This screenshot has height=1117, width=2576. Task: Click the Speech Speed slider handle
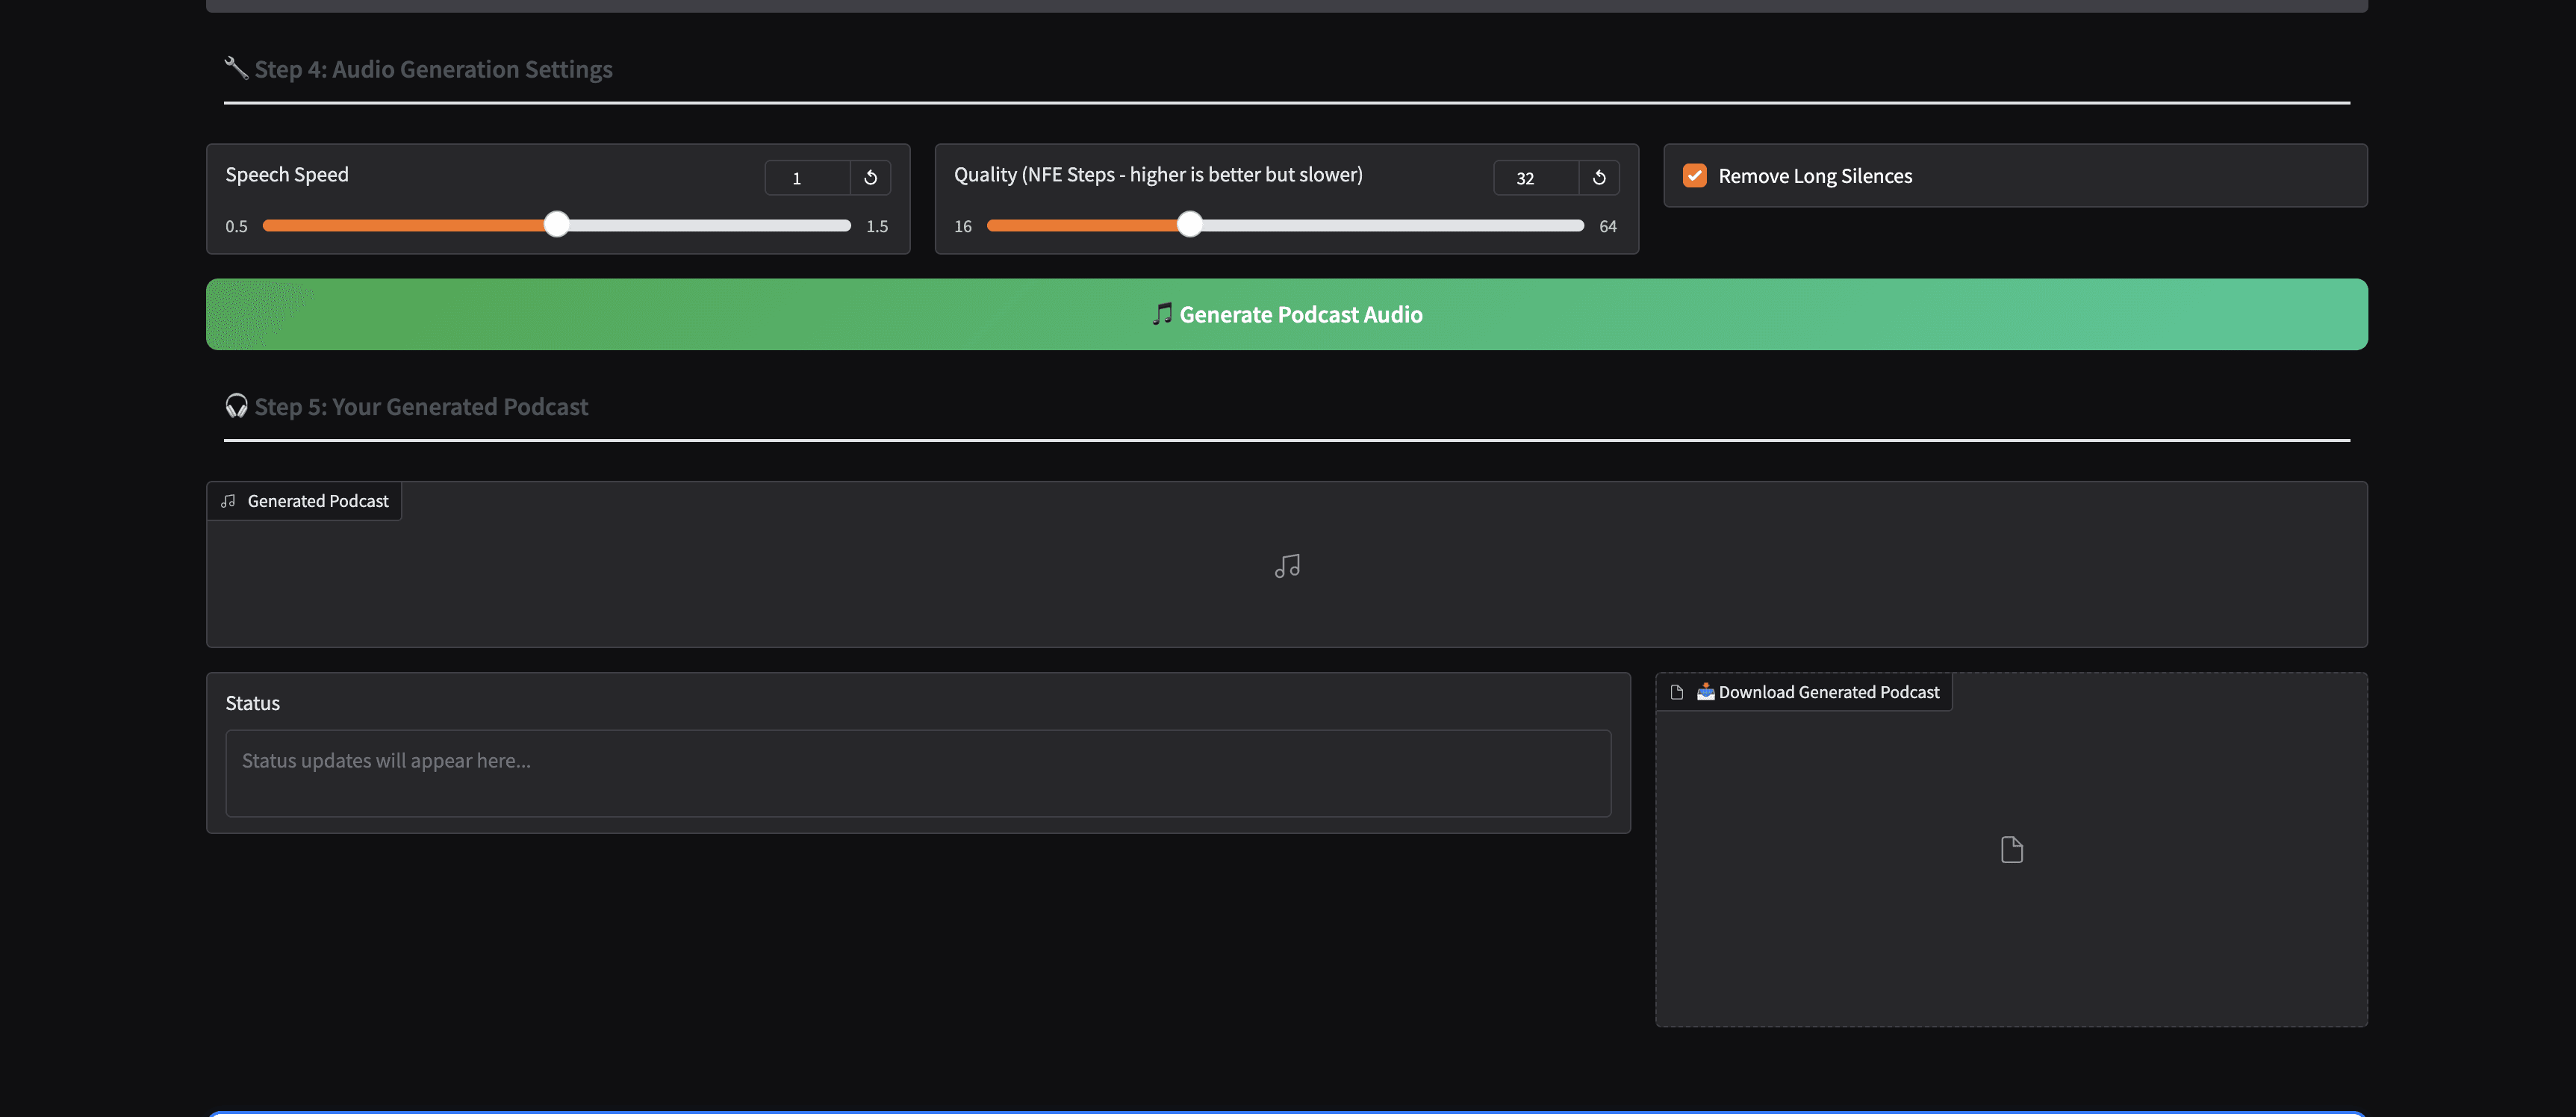[x=556, y=225]
